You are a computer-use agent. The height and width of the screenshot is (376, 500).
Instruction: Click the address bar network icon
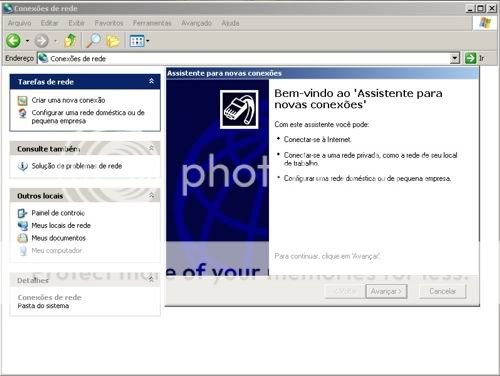[x=43, y=58]
